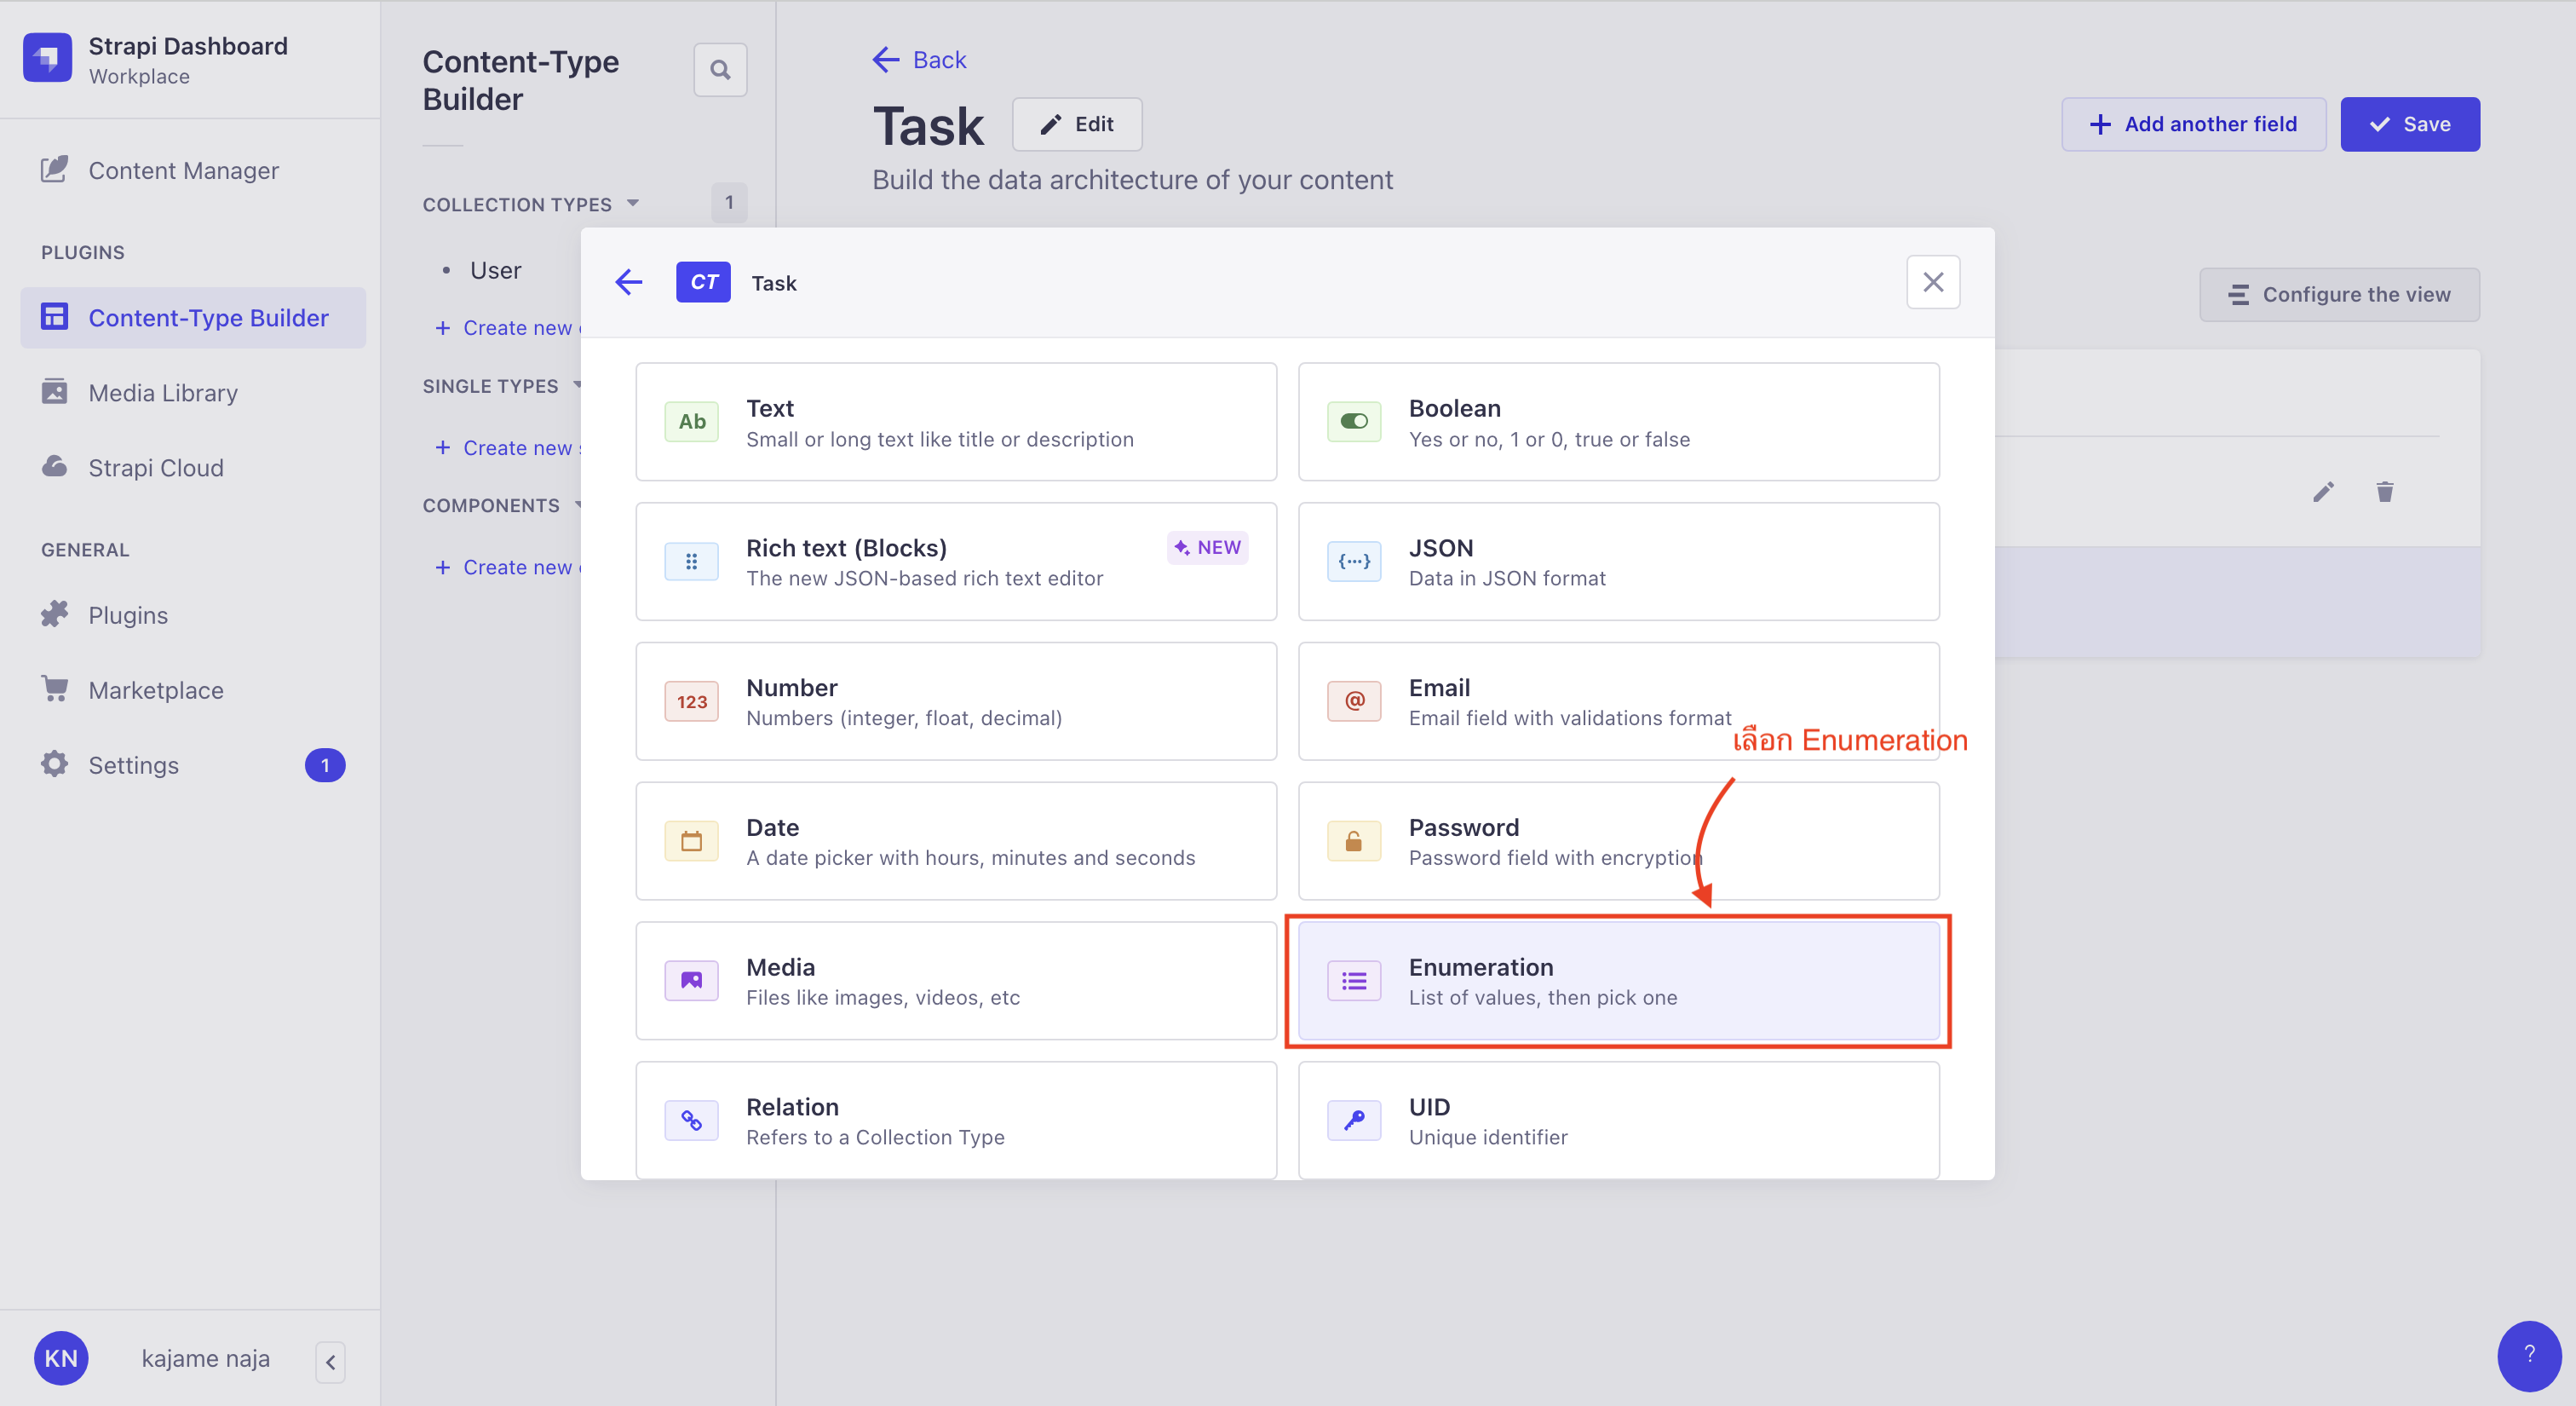Click the @ email icon
This screenshot has width=2576, height=1406.
[x=1354, y=701]
